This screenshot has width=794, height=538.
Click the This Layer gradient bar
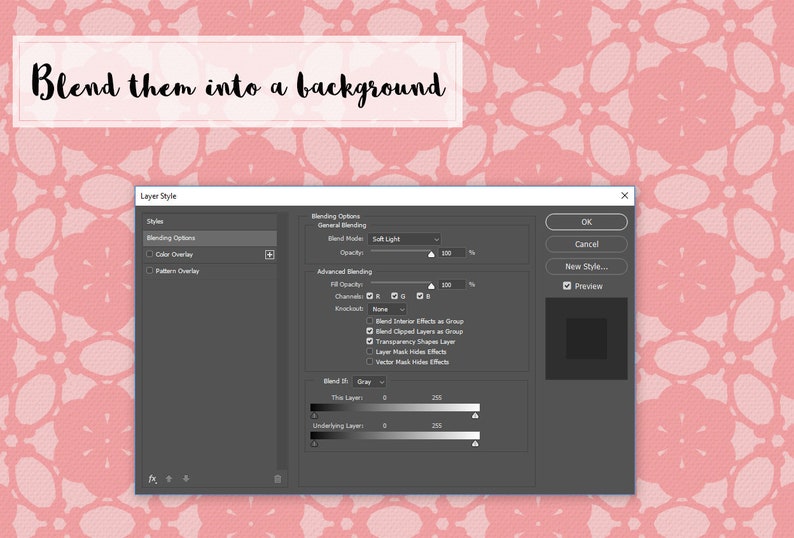tap(395, 407)
